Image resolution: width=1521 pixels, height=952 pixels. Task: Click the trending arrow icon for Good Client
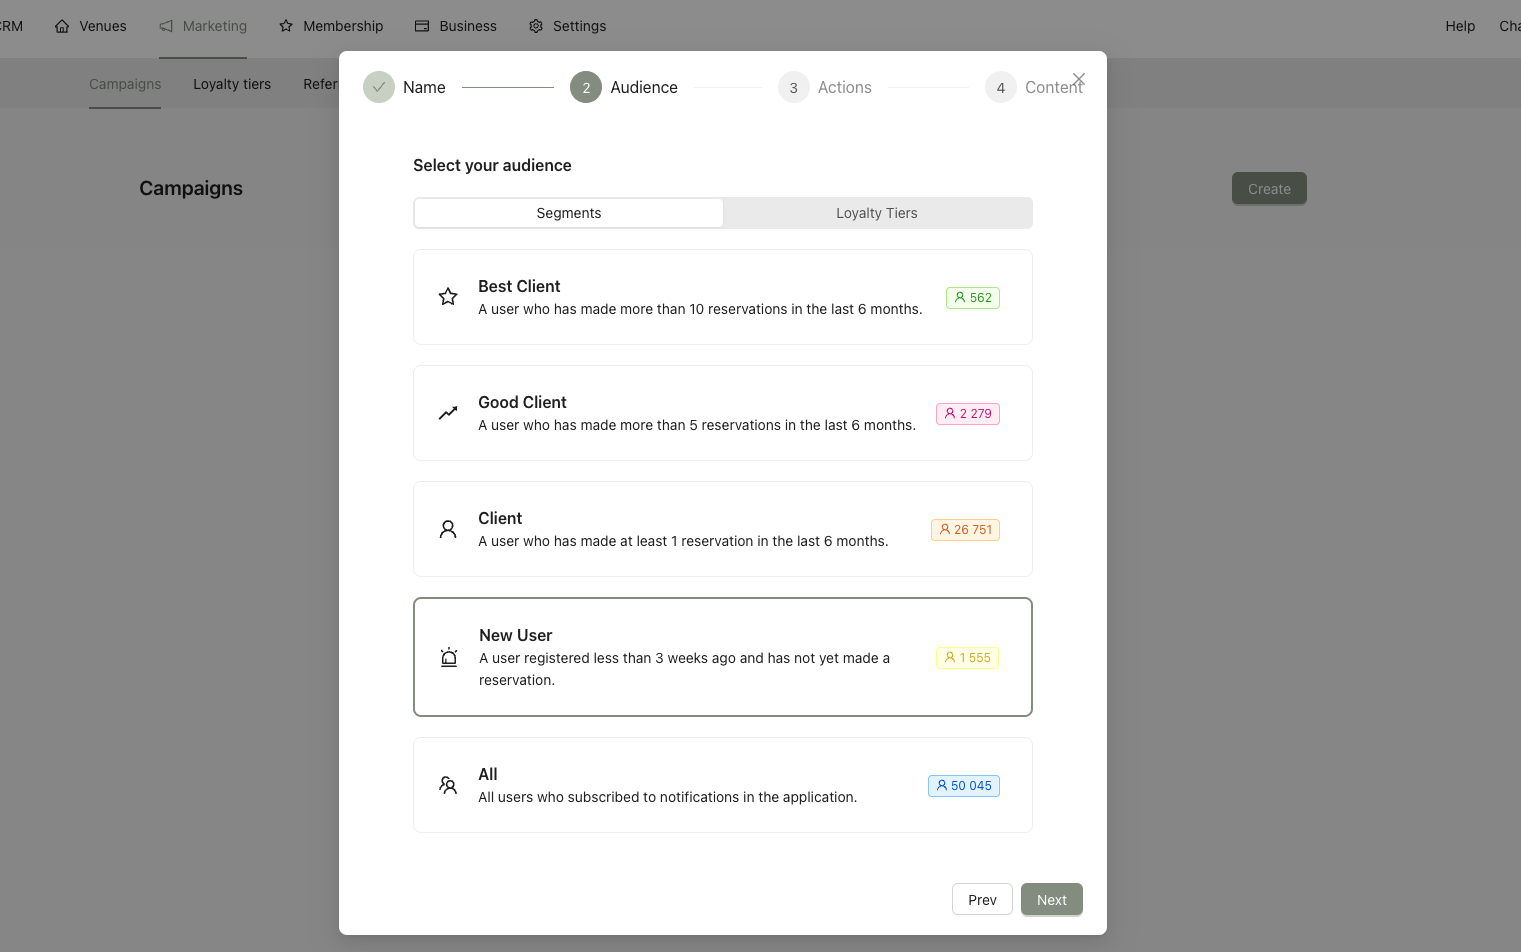(448, 413)
